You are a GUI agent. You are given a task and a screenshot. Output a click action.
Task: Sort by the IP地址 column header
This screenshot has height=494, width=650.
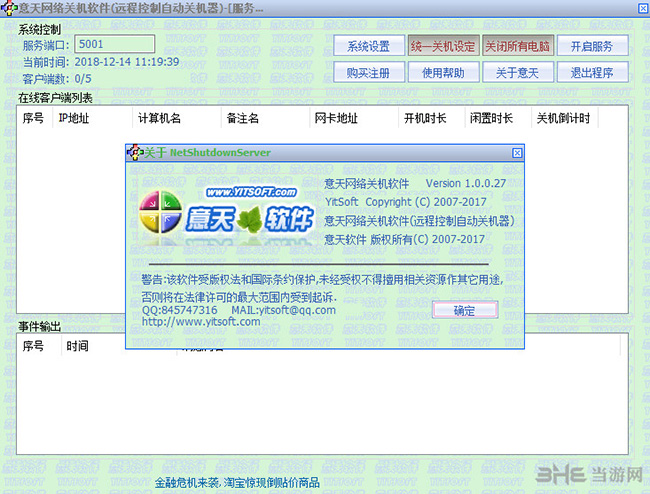point(92,119)
